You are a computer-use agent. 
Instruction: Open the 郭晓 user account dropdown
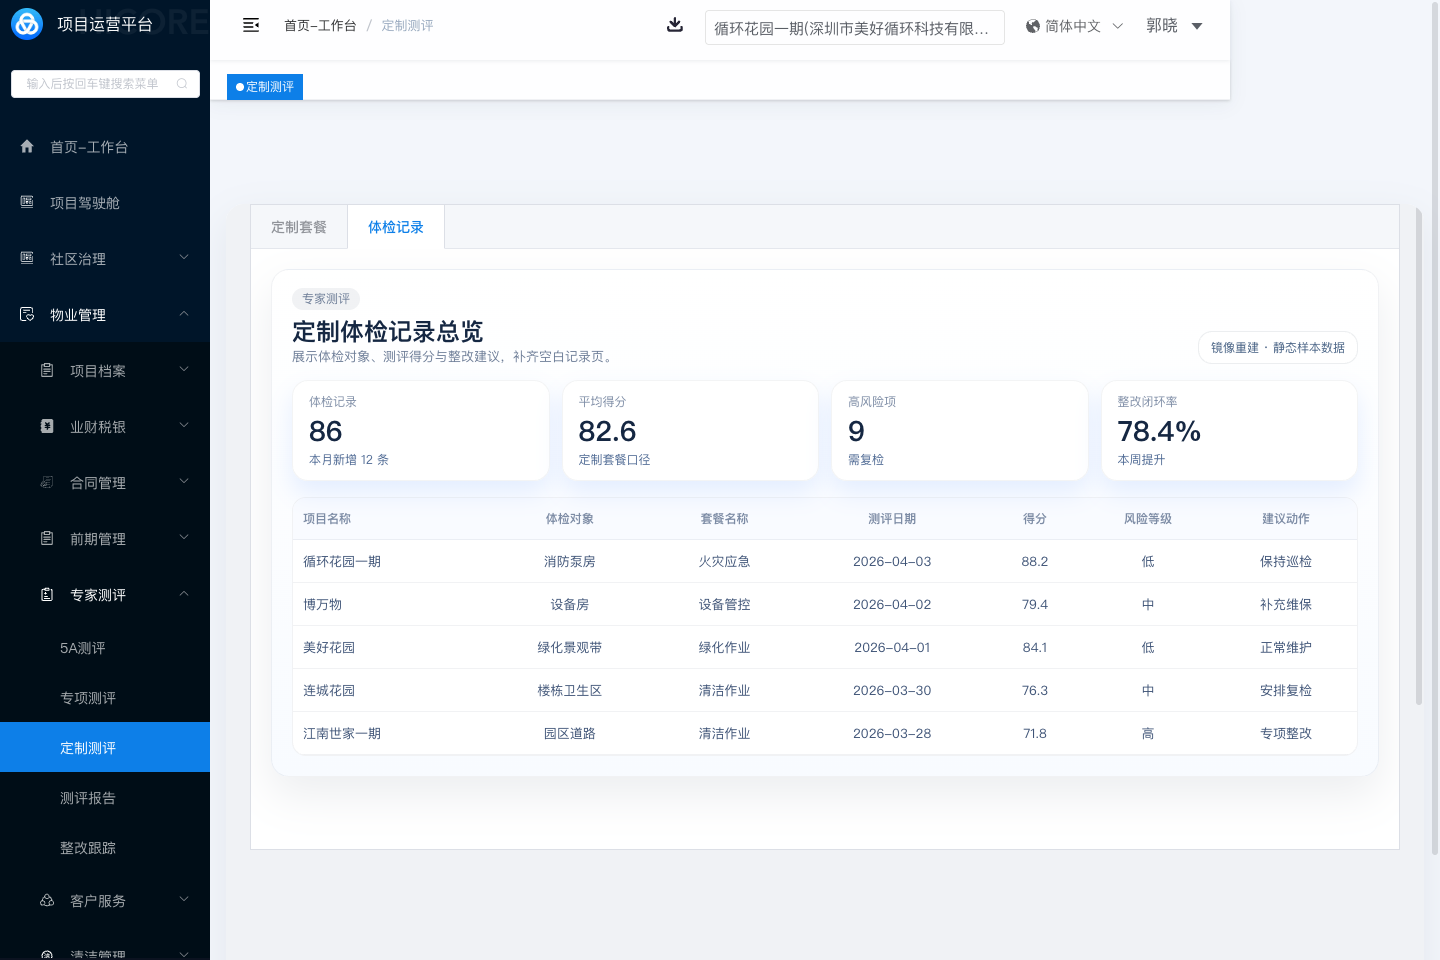coord(1174,26)
